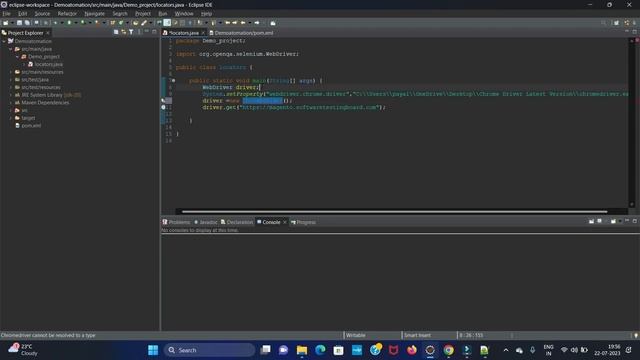Minimize the Console panel
This screenshot has width=640, height=360.
[627, 221]
